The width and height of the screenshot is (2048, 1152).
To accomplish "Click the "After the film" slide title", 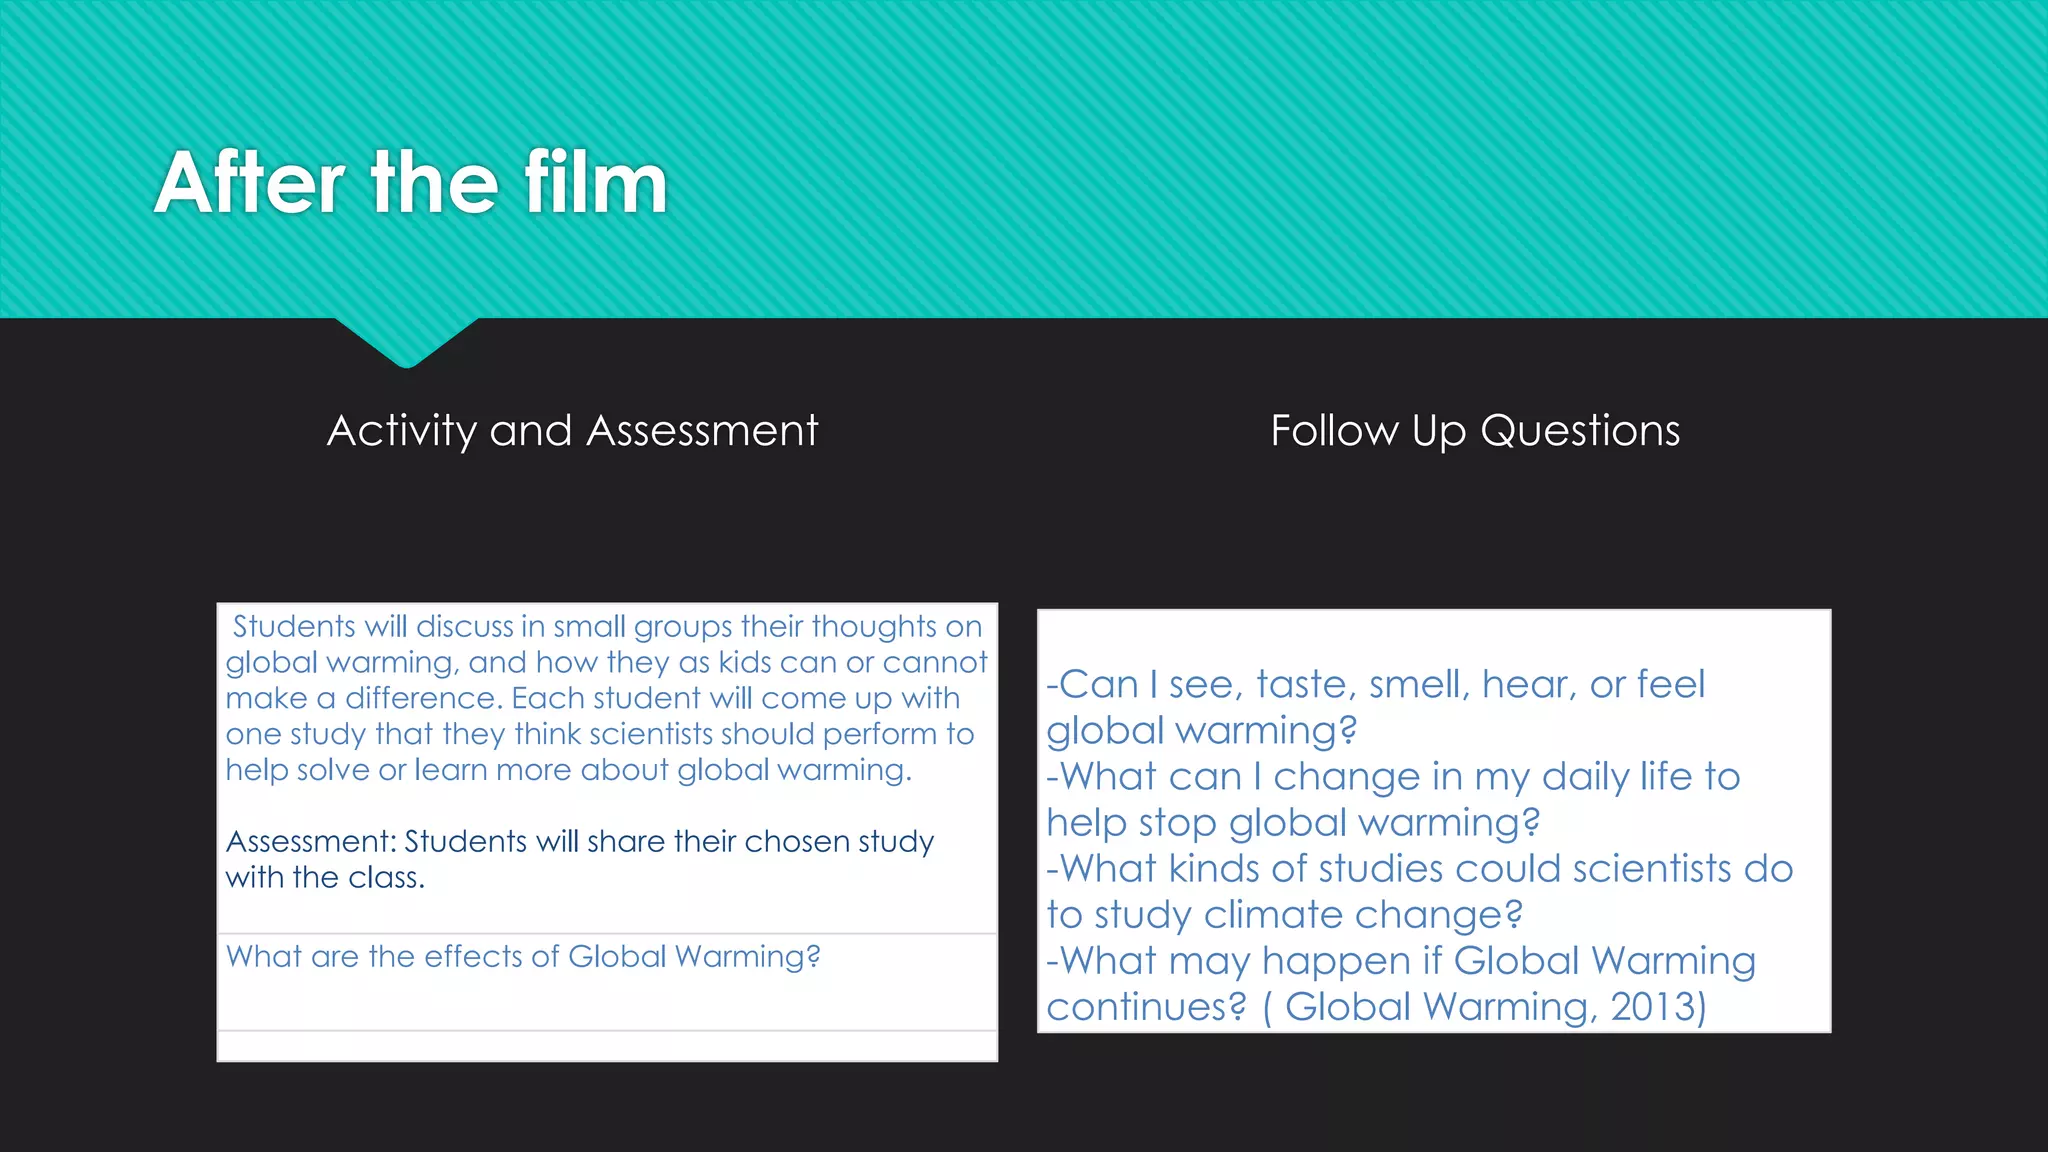I will coord(411,183).
